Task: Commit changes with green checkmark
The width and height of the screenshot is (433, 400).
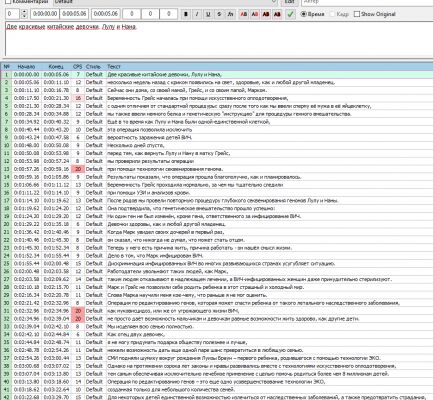Action: pos(291,14)
